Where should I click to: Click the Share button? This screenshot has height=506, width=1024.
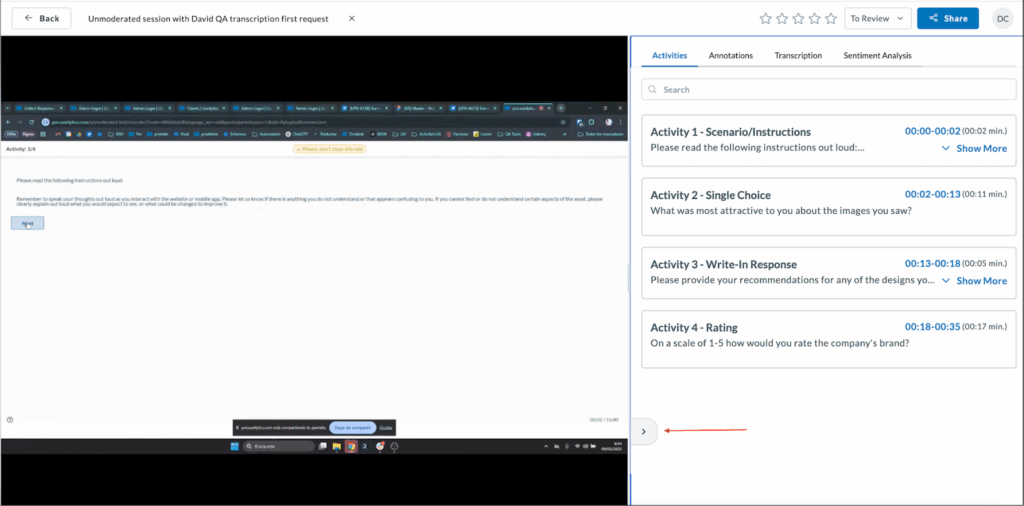pyautogui.click(x=947, y=19)
